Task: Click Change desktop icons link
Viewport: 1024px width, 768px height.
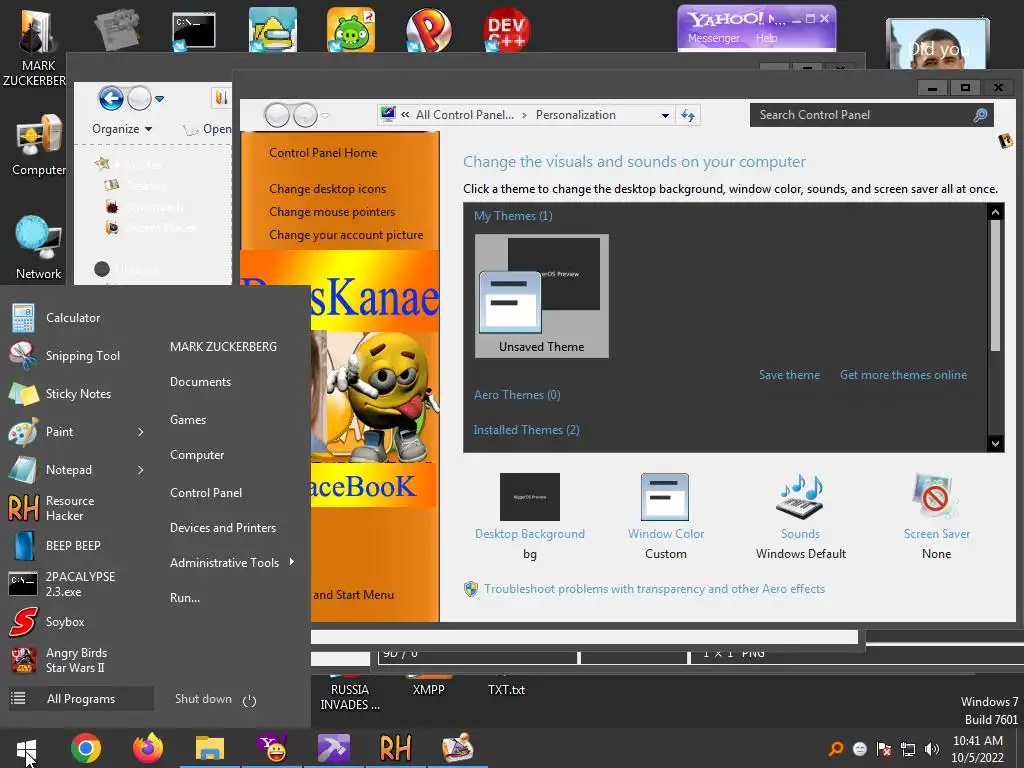Action: point(327,189)
